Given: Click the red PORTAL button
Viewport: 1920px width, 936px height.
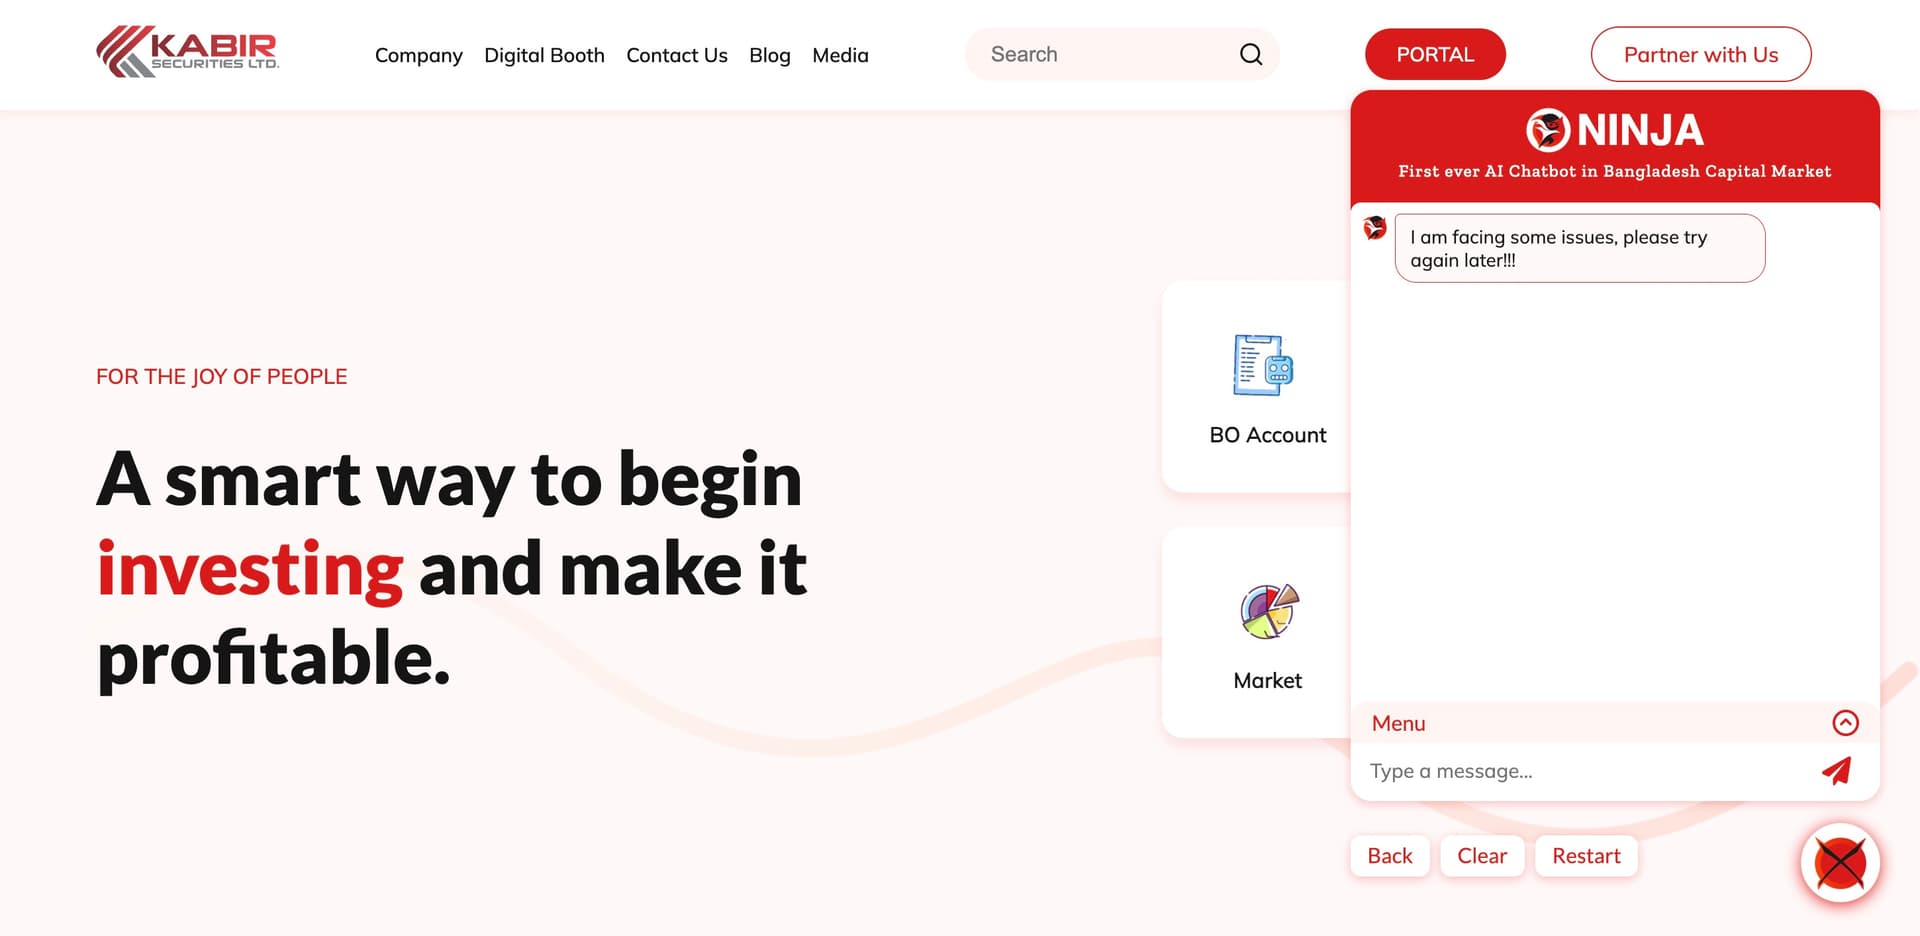Looking at the screenshot, I should (1434, 54).
